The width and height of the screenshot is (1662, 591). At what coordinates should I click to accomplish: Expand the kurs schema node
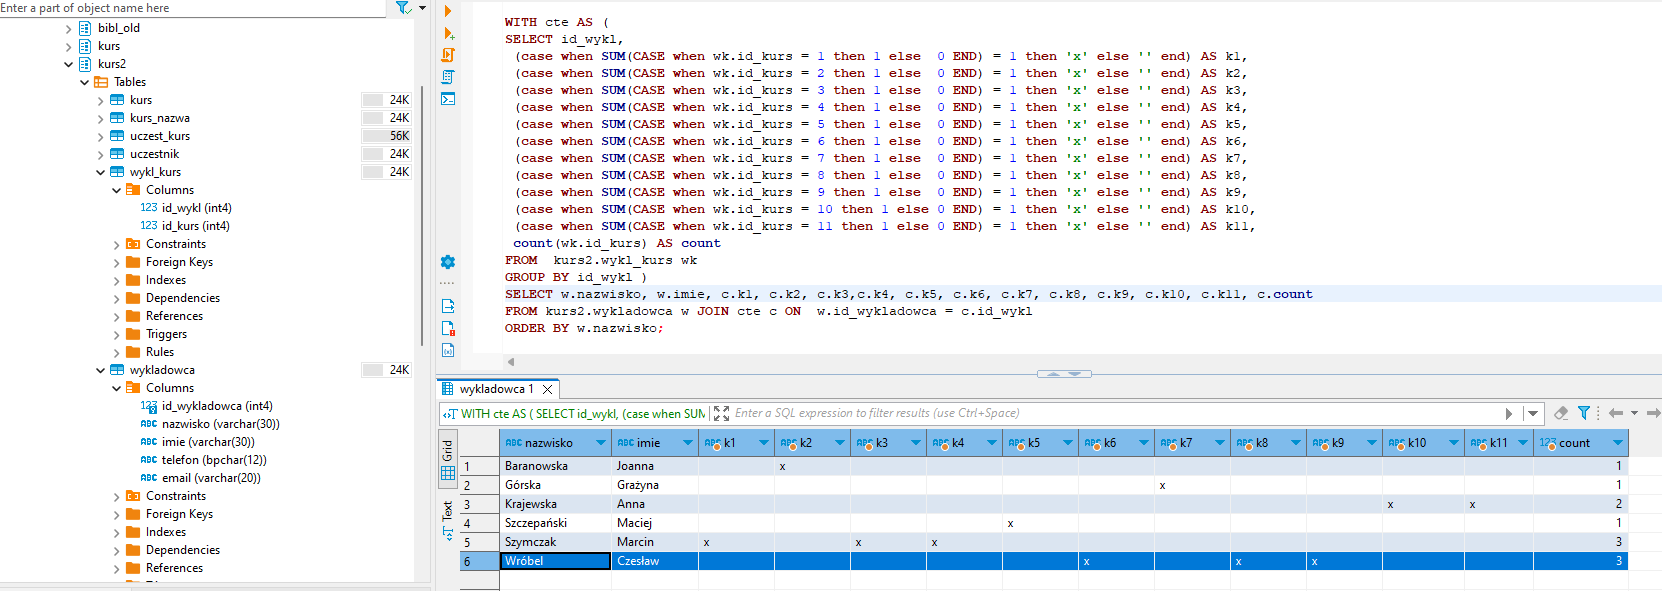pyautogui.click(x=68, y=46)
